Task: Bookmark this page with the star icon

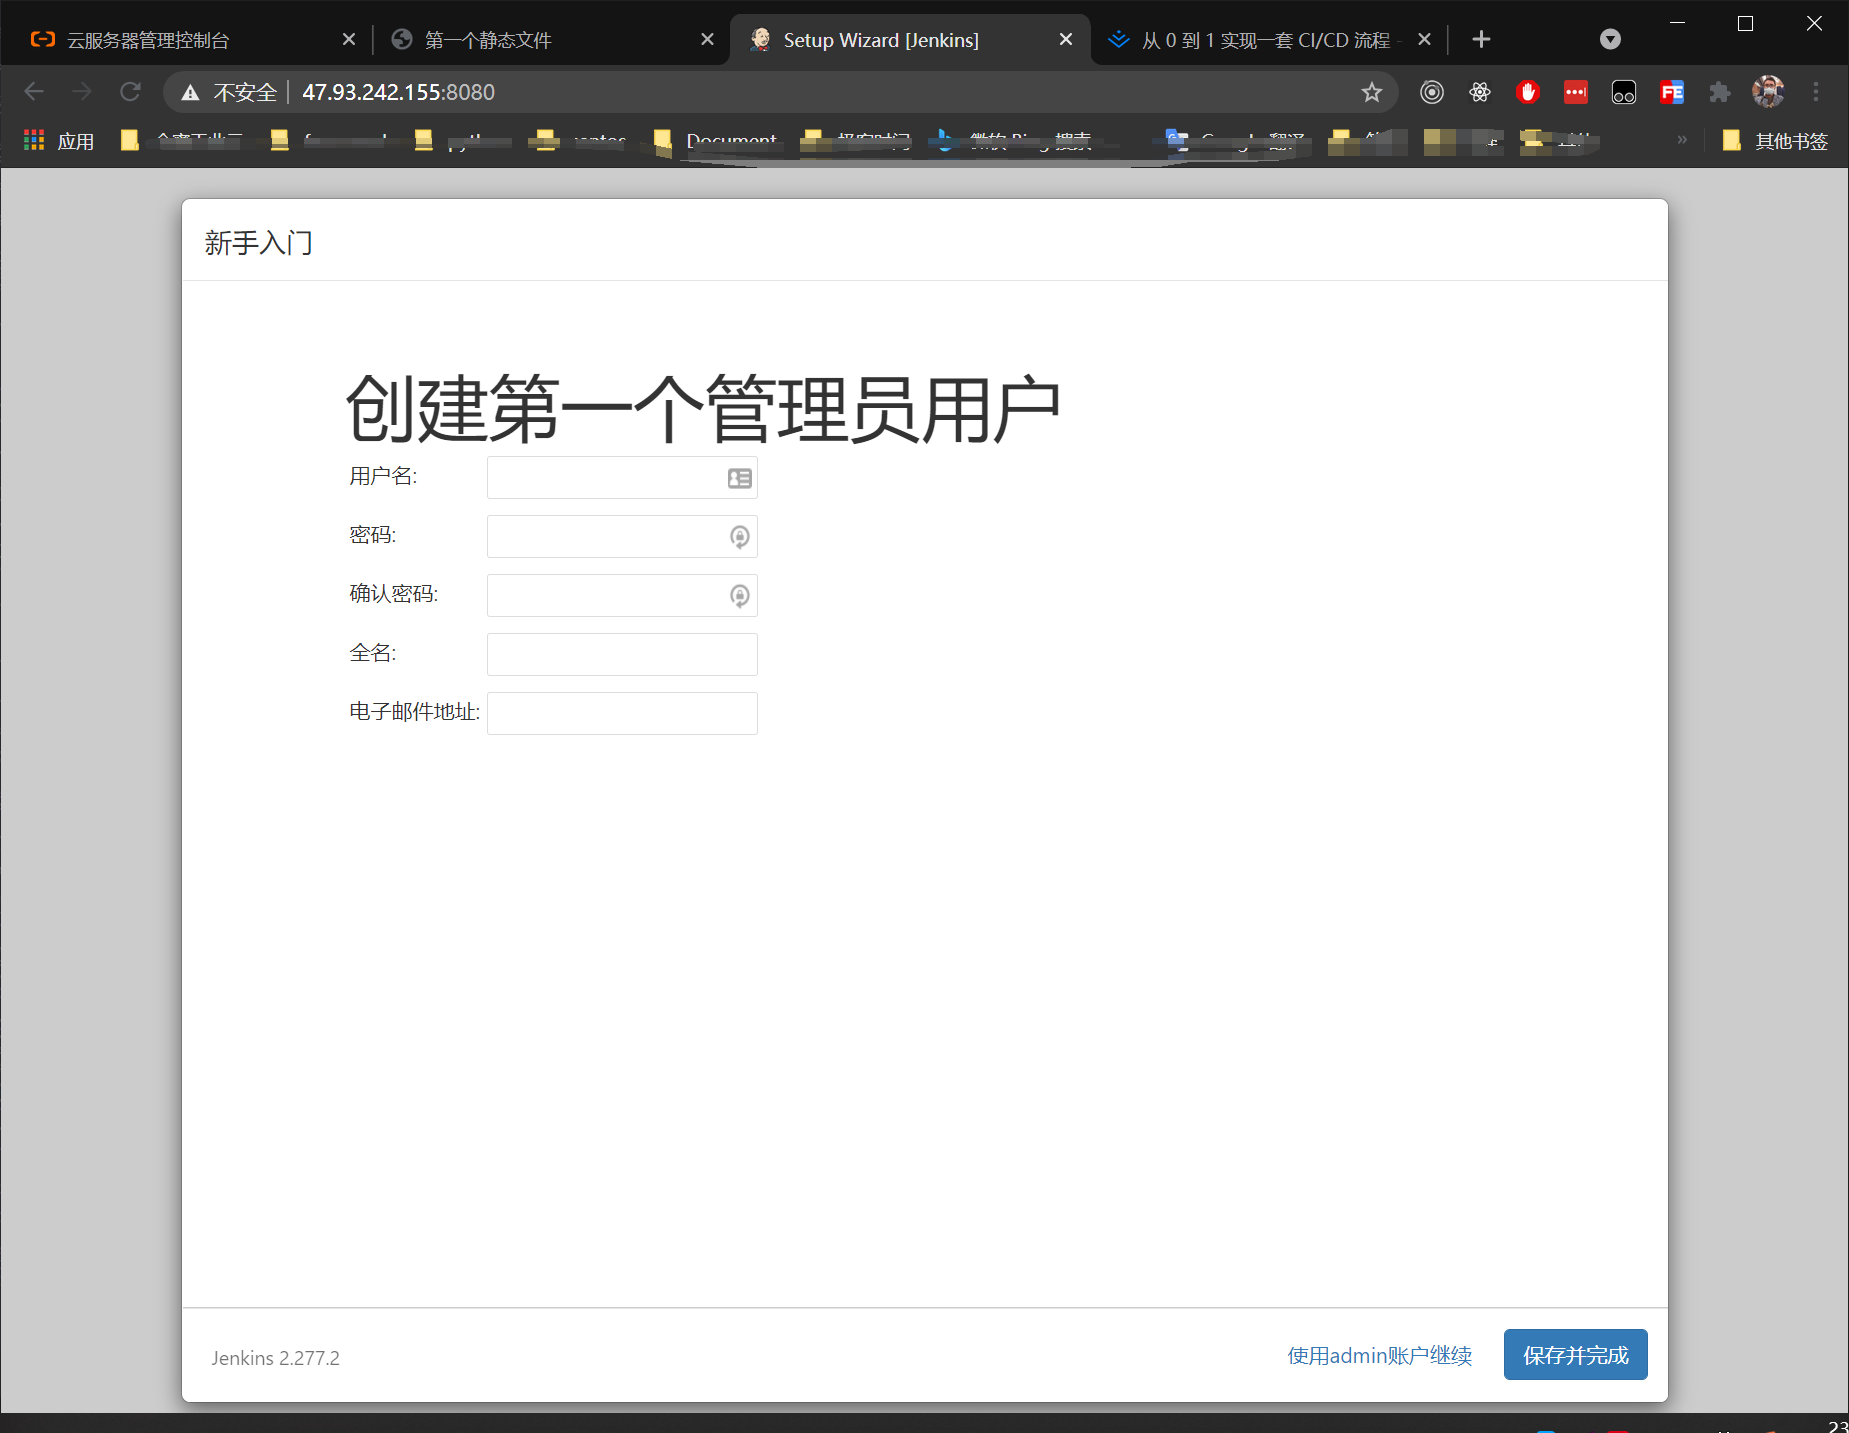Action: (x=1372, y=92)
